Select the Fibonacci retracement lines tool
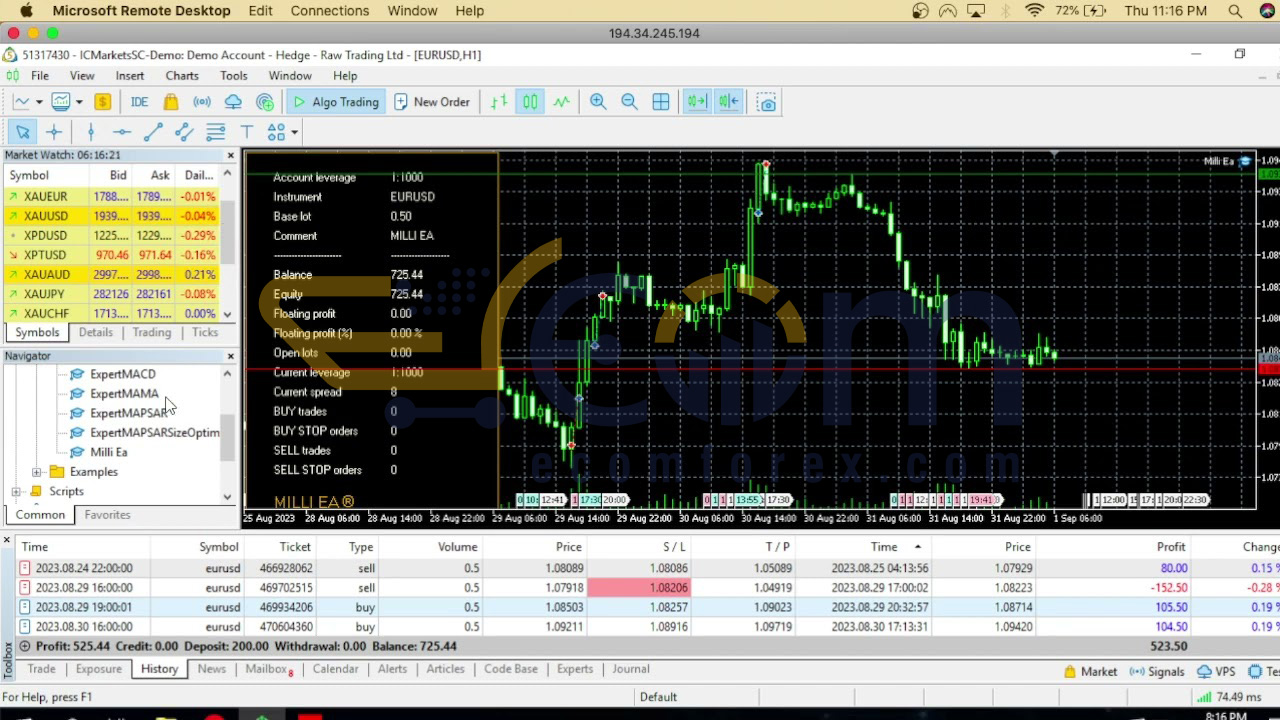 (215, 132)
